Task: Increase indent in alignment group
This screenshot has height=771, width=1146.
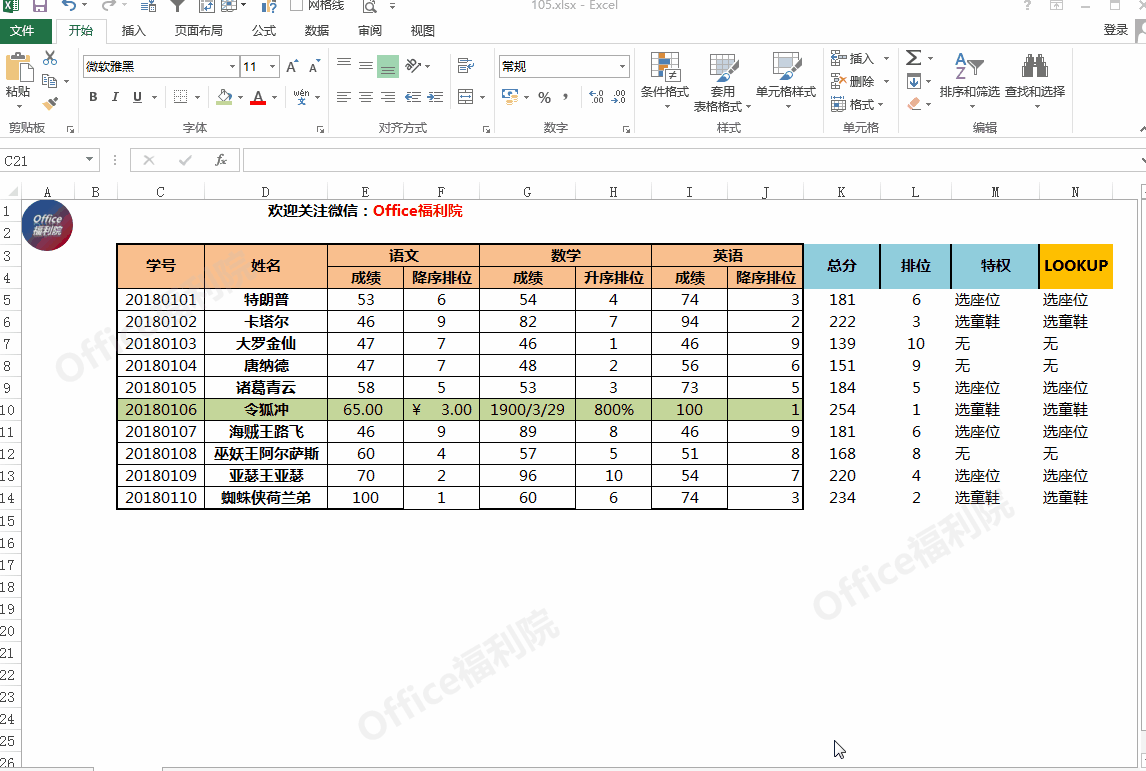Action: [x=436, y=96]
